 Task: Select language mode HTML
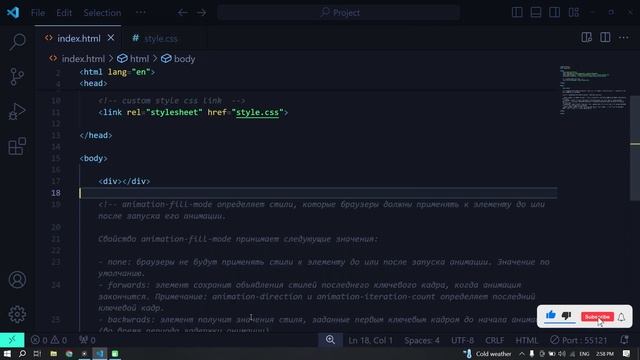[x=527, y=340]
